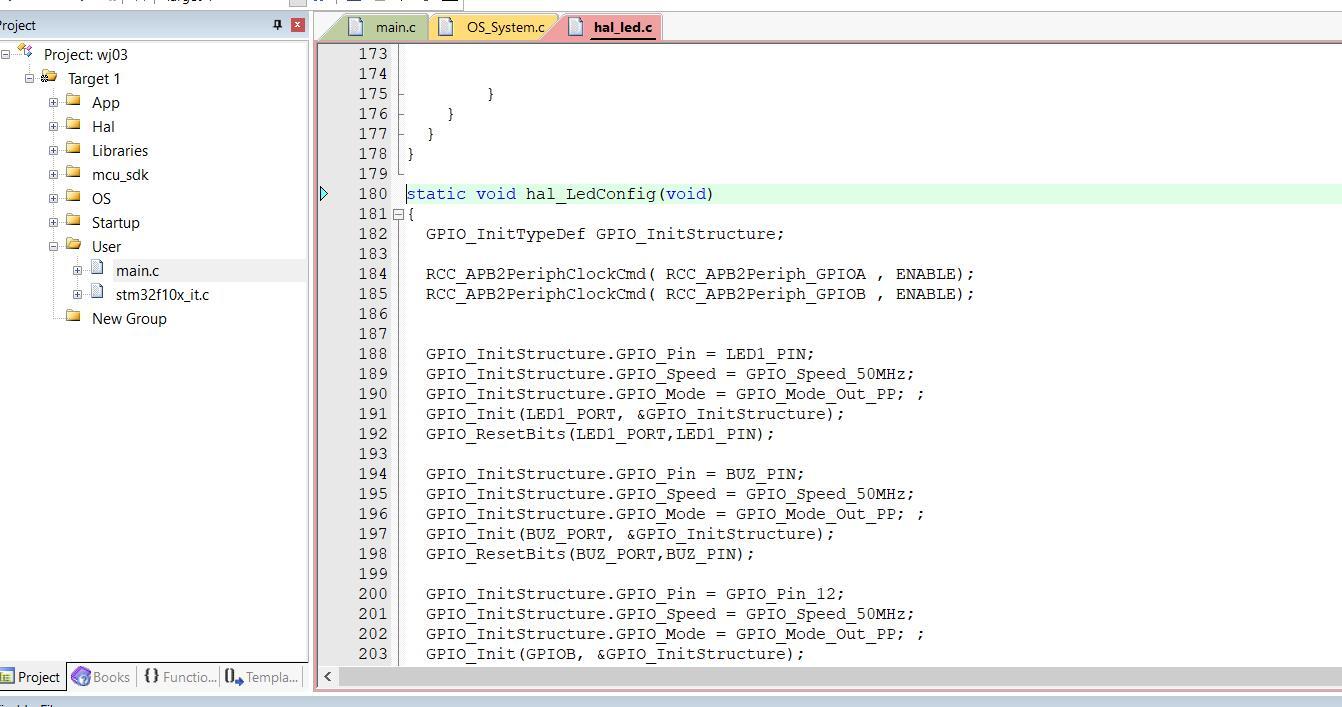Expand the Hal group
The image size is (1342, 707).
pyautogui.click(x=54, y=126)
